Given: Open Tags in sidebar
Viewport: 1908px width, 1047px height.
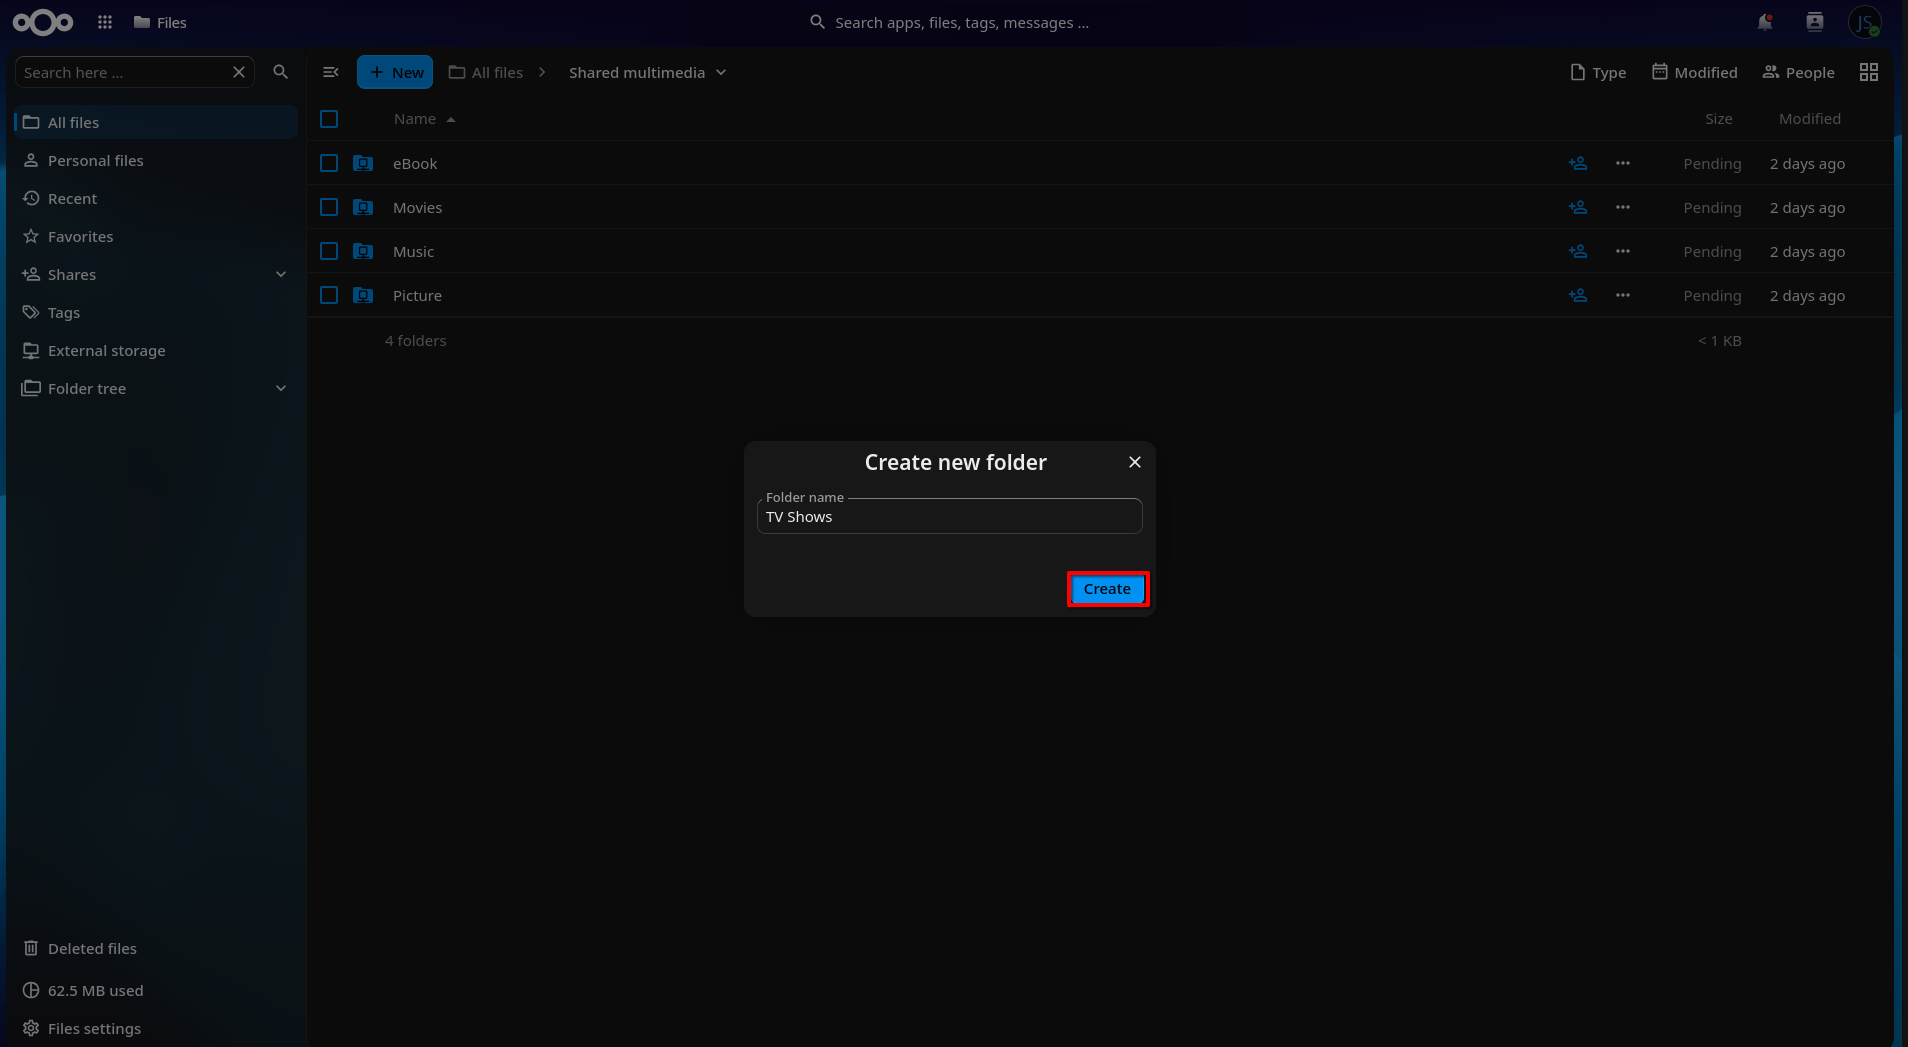Looking at the screenshot, I should [156, 312].
